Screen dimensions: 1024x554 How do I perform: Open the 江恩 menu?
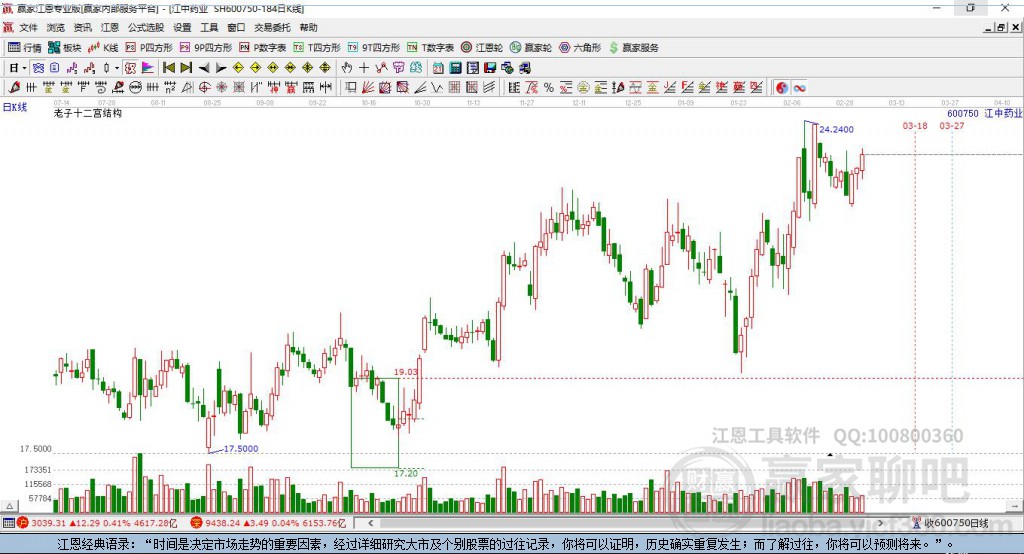coord(110,27)
